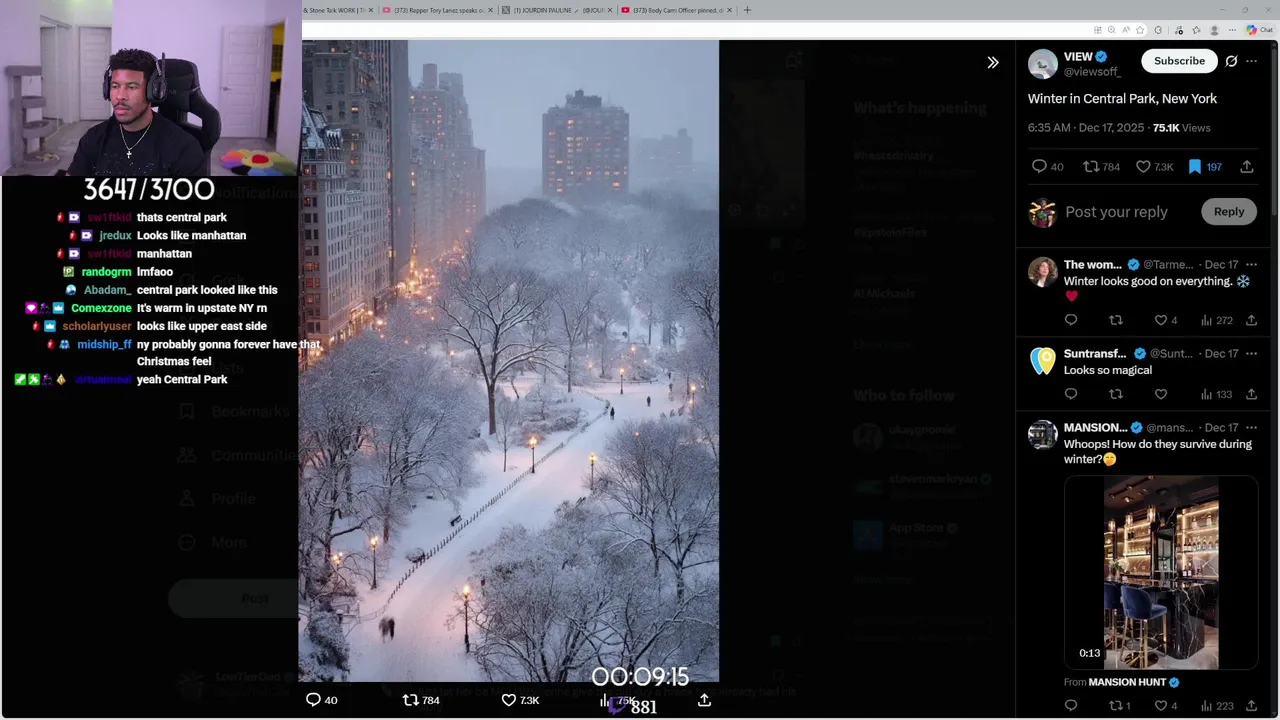Open the repost menu showing 784 in the sidebar

click(x=1102, y=167)
